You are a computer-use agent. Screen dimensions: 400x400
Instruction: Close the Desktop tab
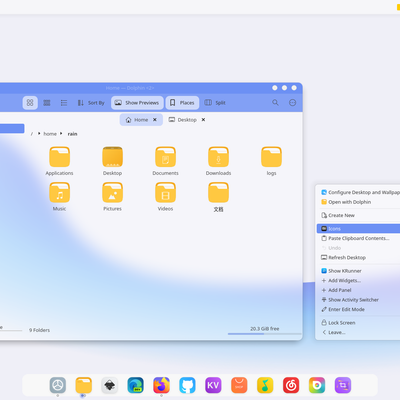(203, 120)
